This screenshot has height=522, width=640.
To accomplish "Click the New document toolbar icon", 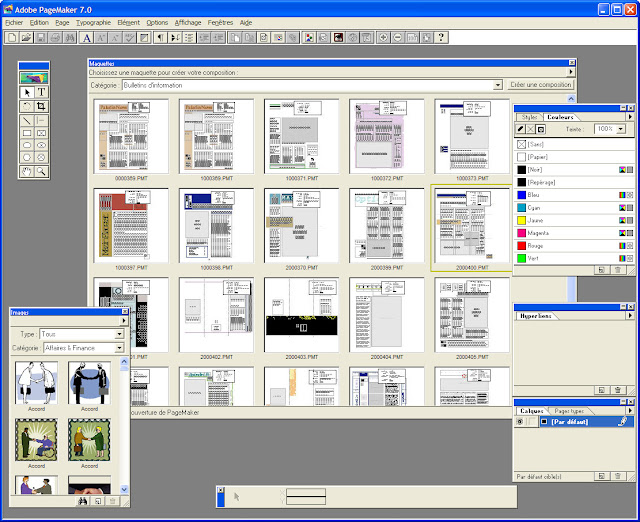I will [x=12, y=38].
